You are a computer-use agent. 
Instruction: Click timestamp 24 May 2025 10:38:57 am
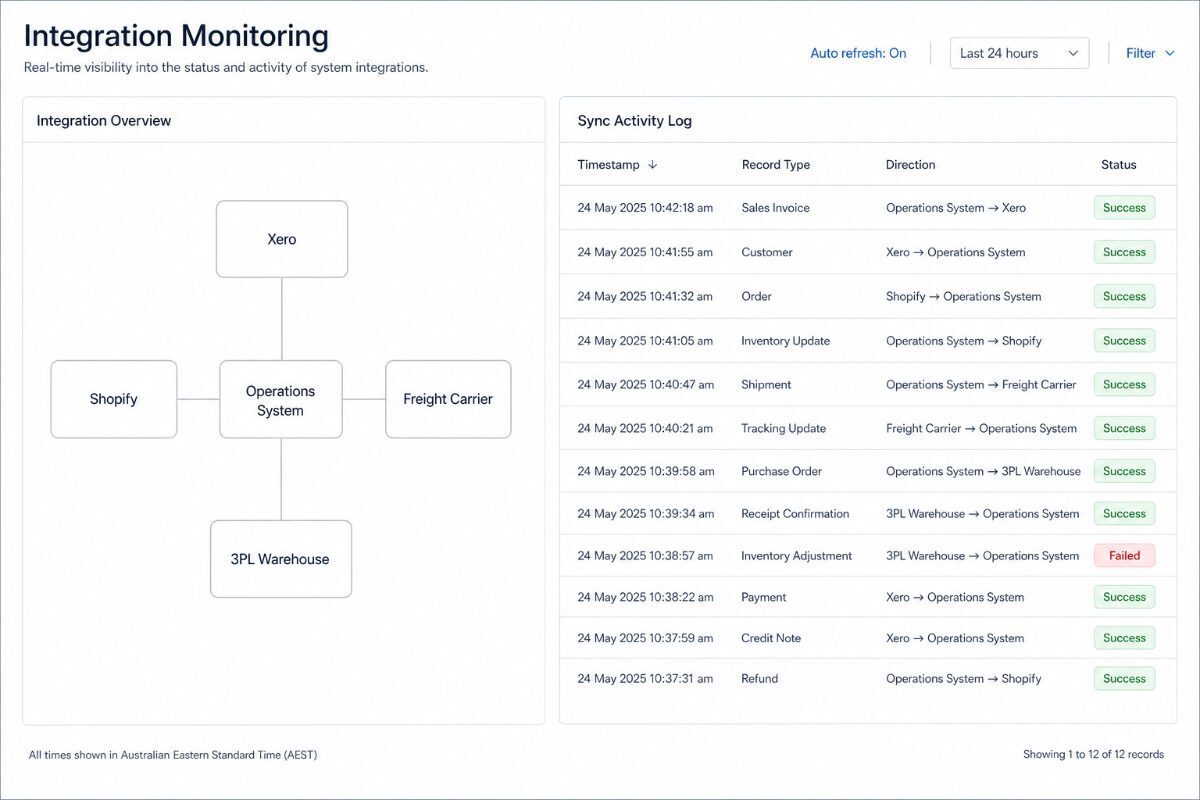[645, 556]
